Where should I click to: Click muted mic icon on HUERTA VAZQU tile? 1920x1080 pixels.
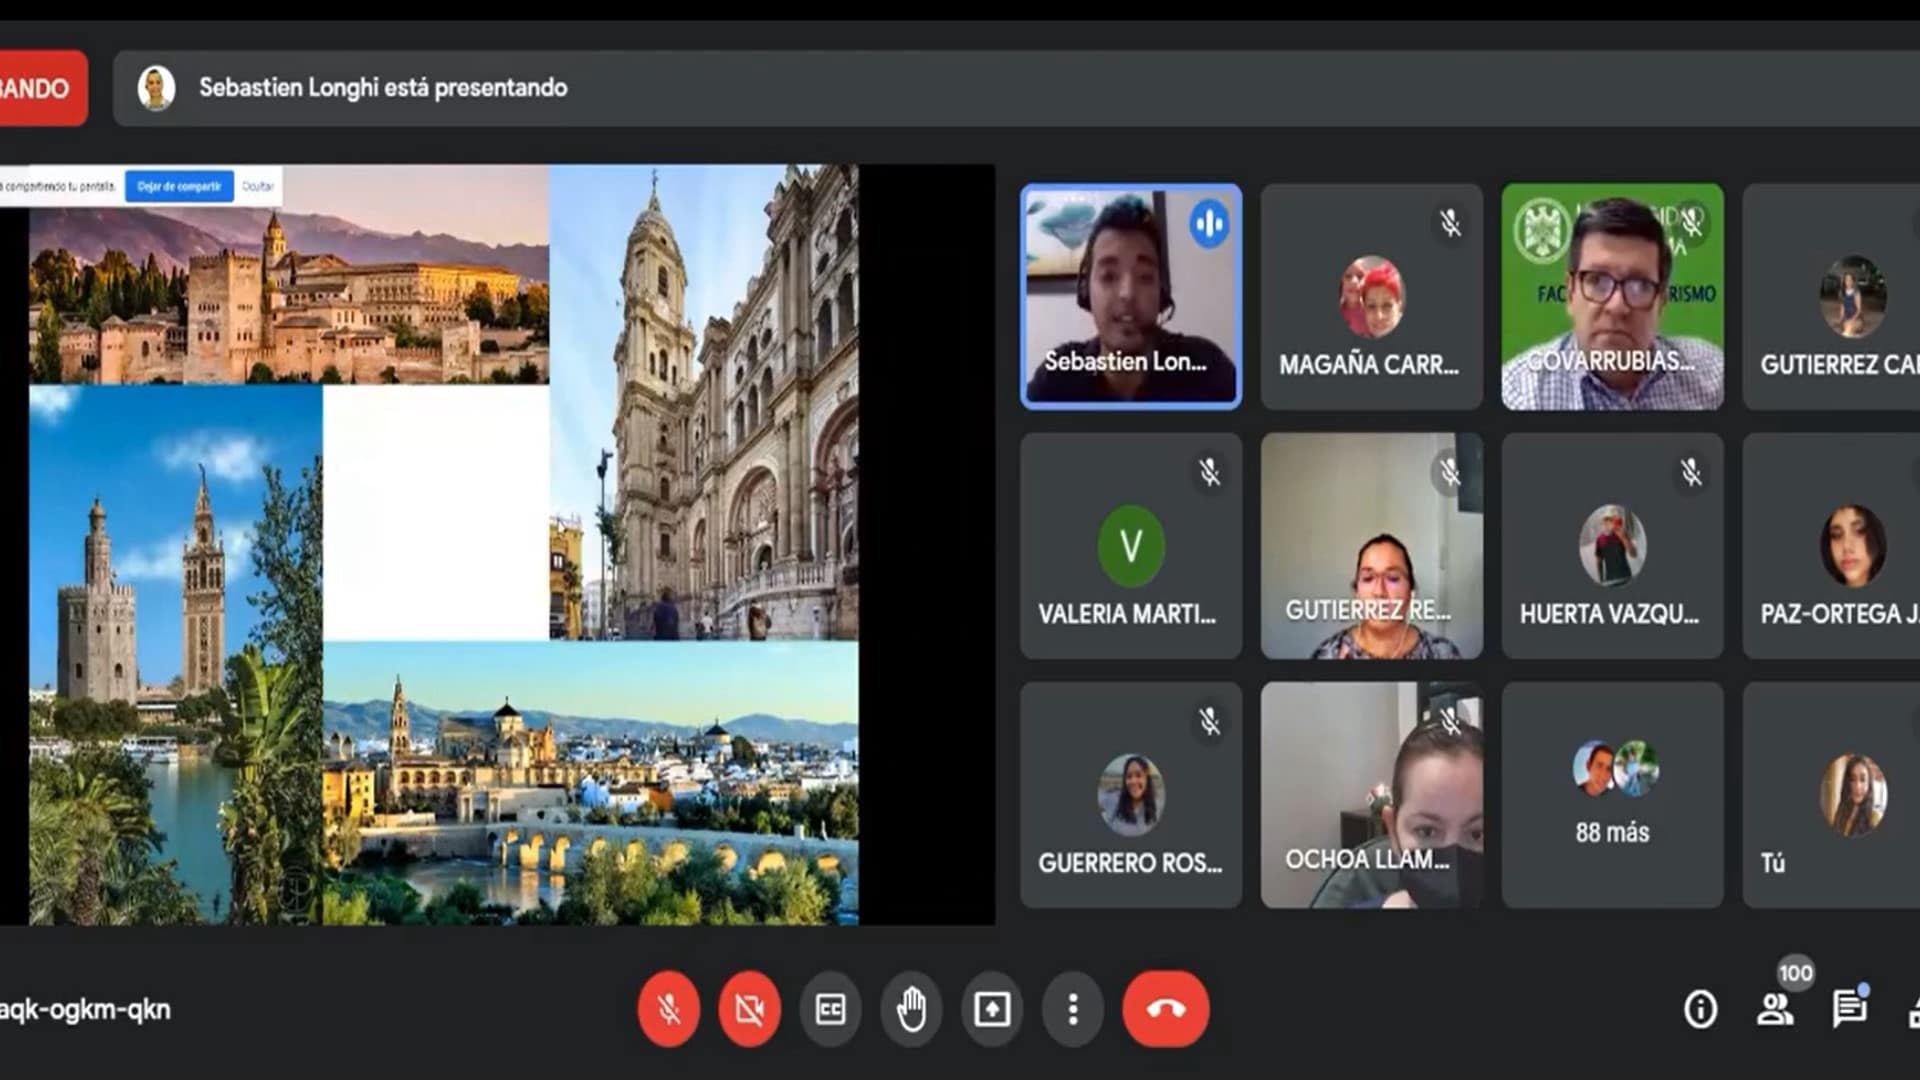pyautogui.click(x=1691, y=472)
